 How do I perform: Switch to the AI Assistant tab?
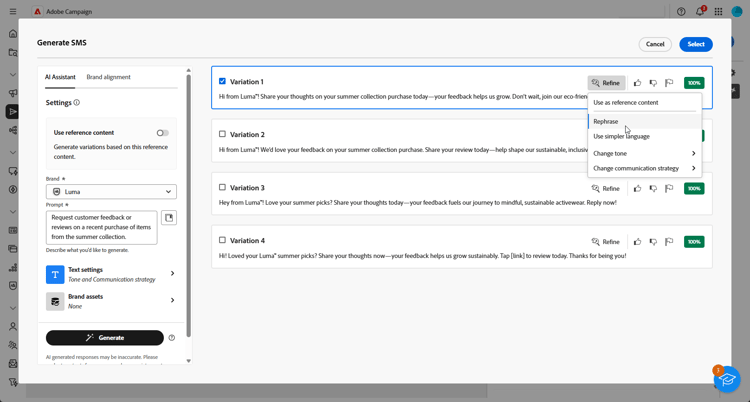[x=60, y=77]
